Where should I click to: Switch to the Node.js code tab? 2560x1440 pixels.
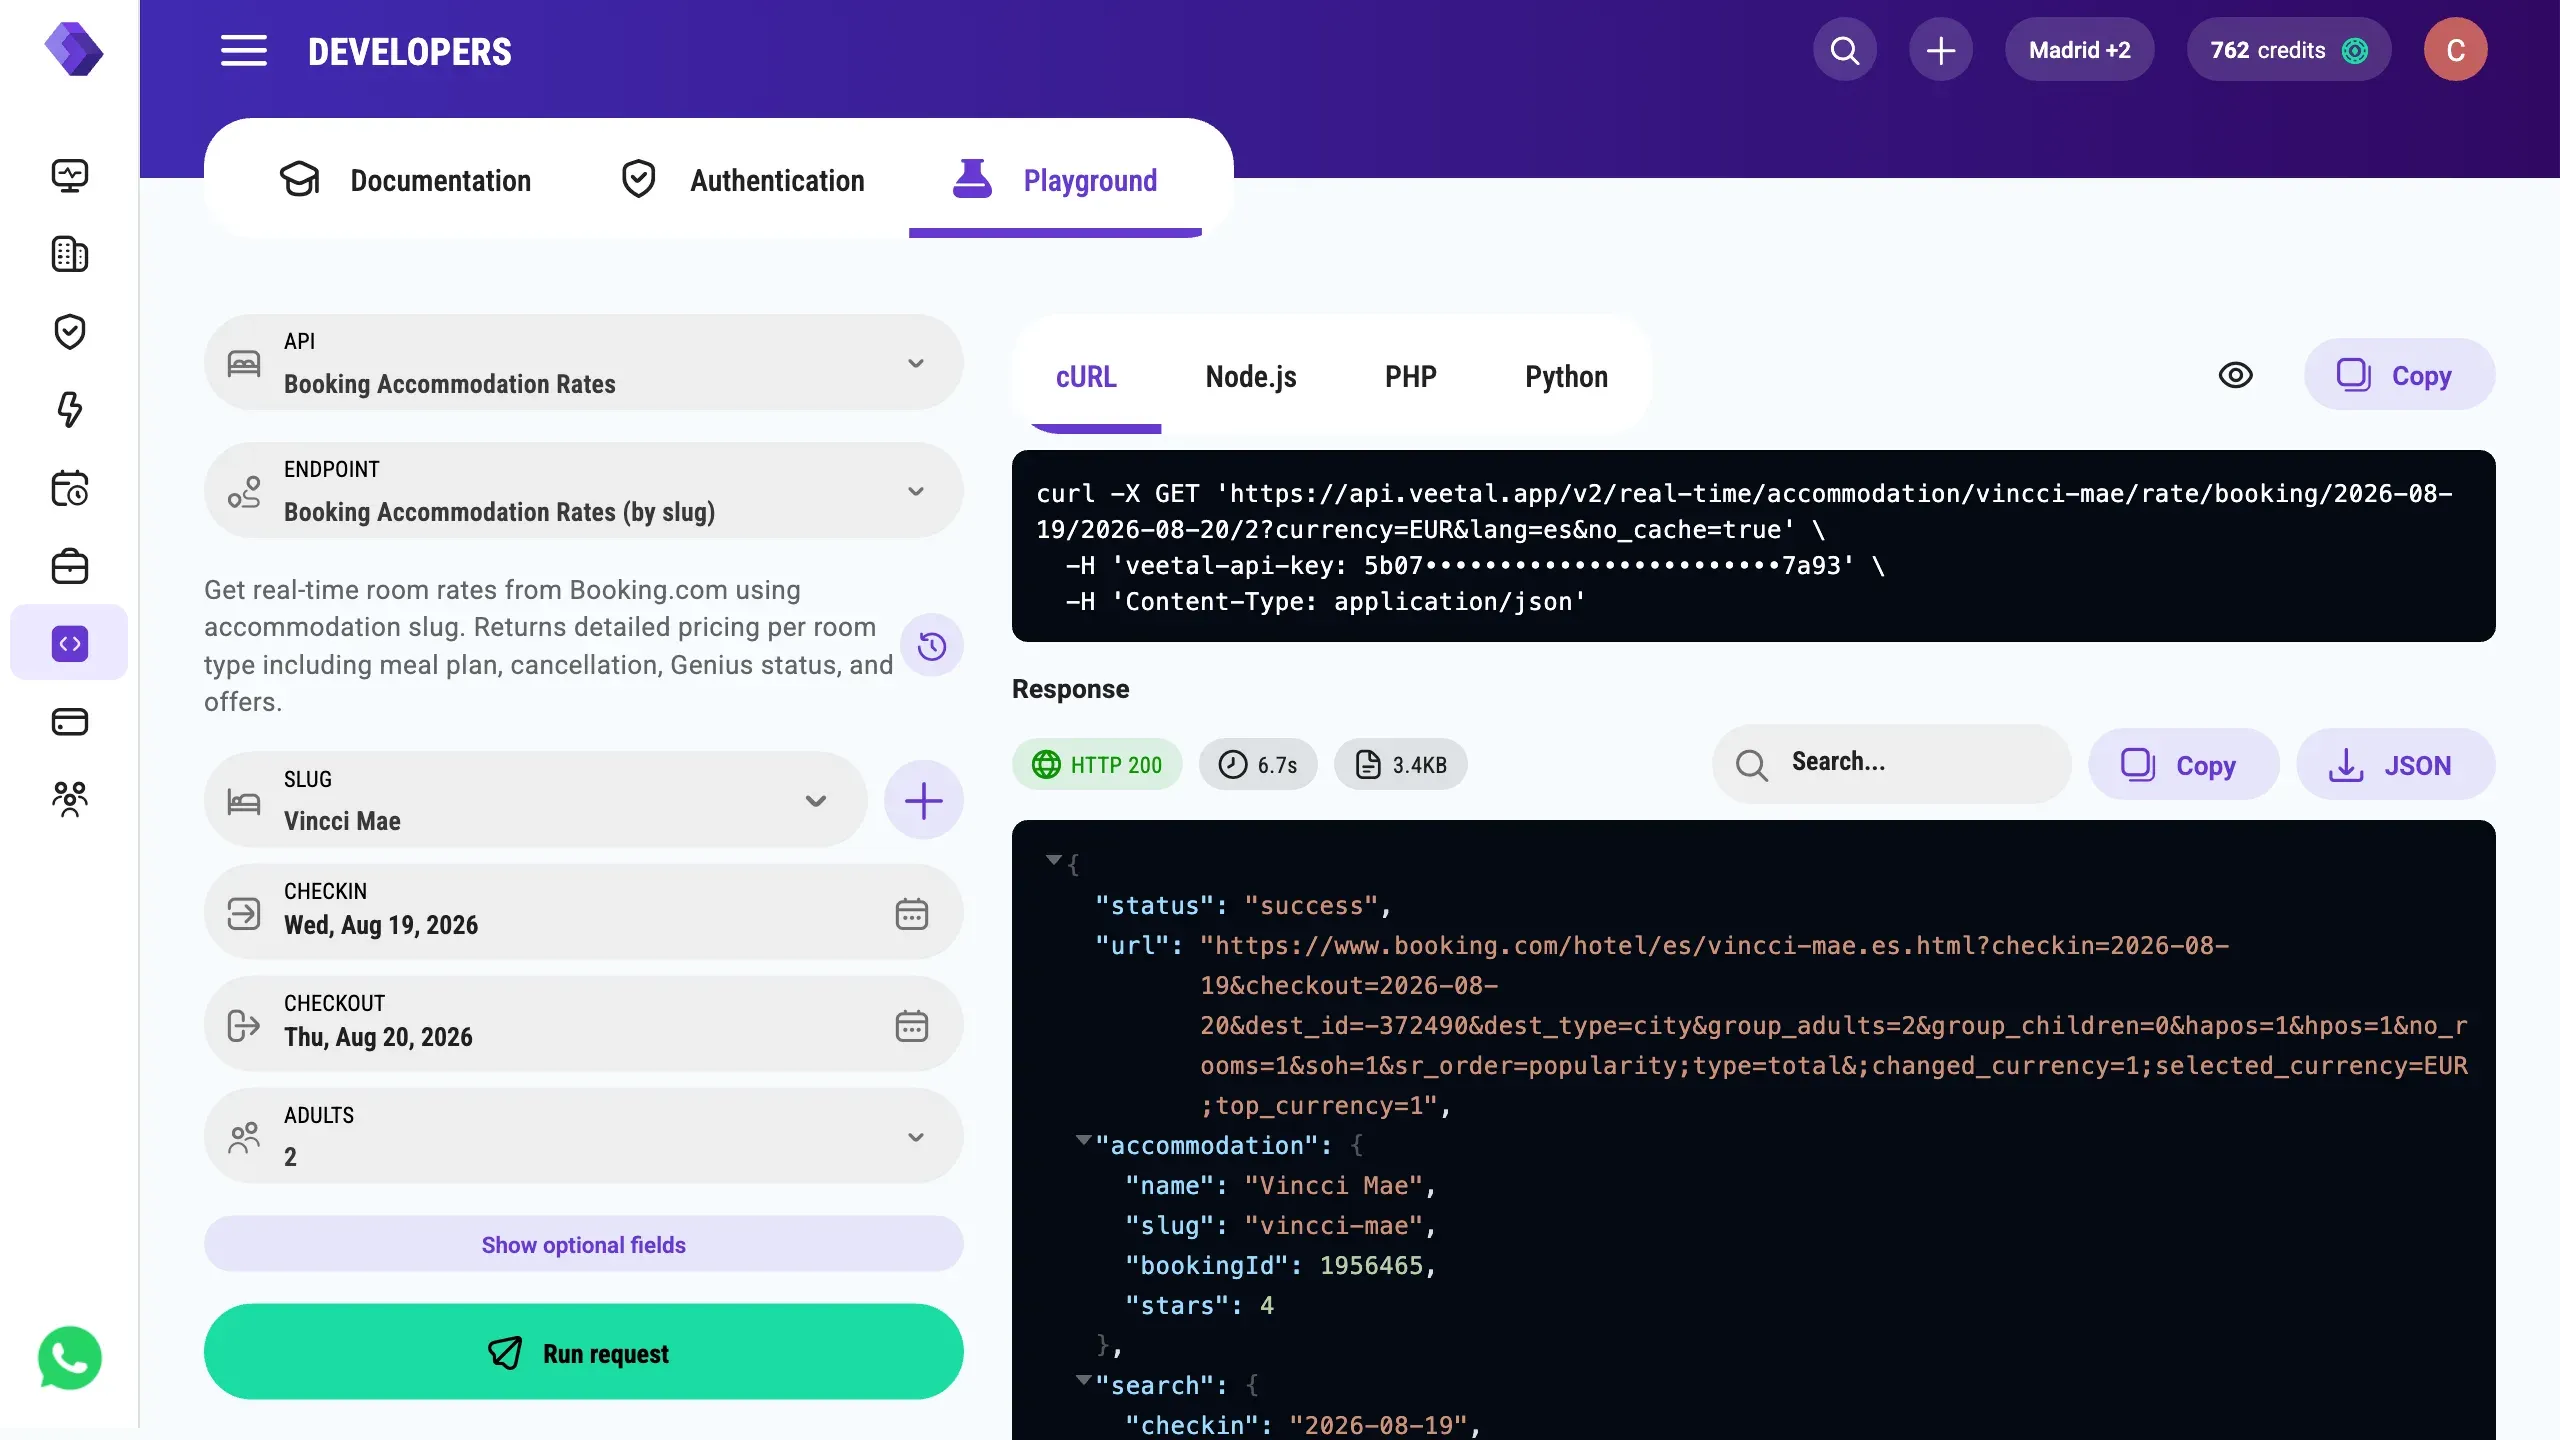click(x=1251, y=377)
